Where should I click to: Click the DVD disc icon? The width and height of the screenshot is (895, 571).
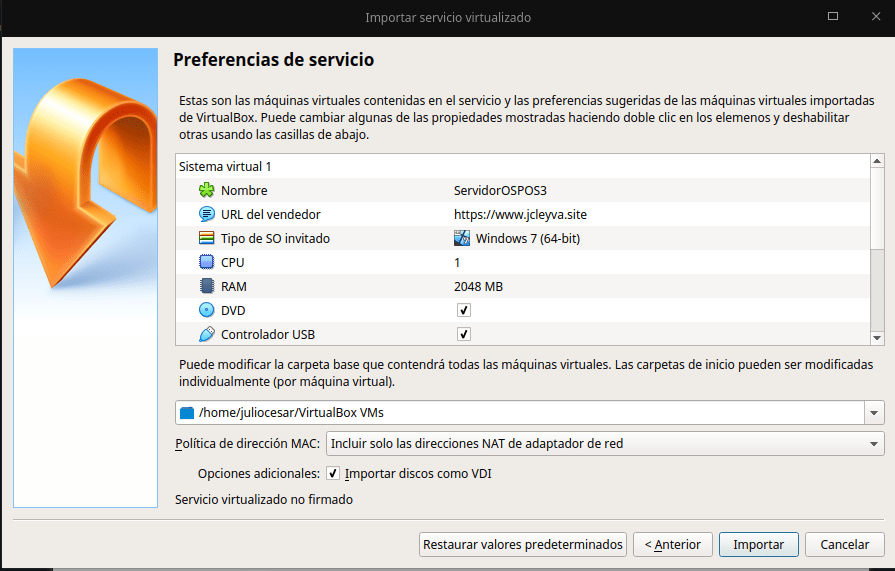pyautogui.click(x=207, y=310)
